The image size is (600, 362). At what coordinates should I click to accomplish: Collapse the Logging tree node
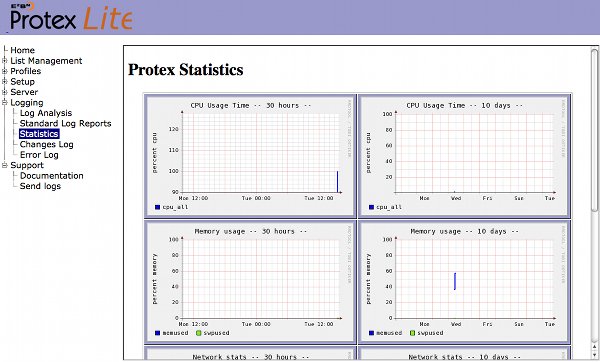[5, 102]
